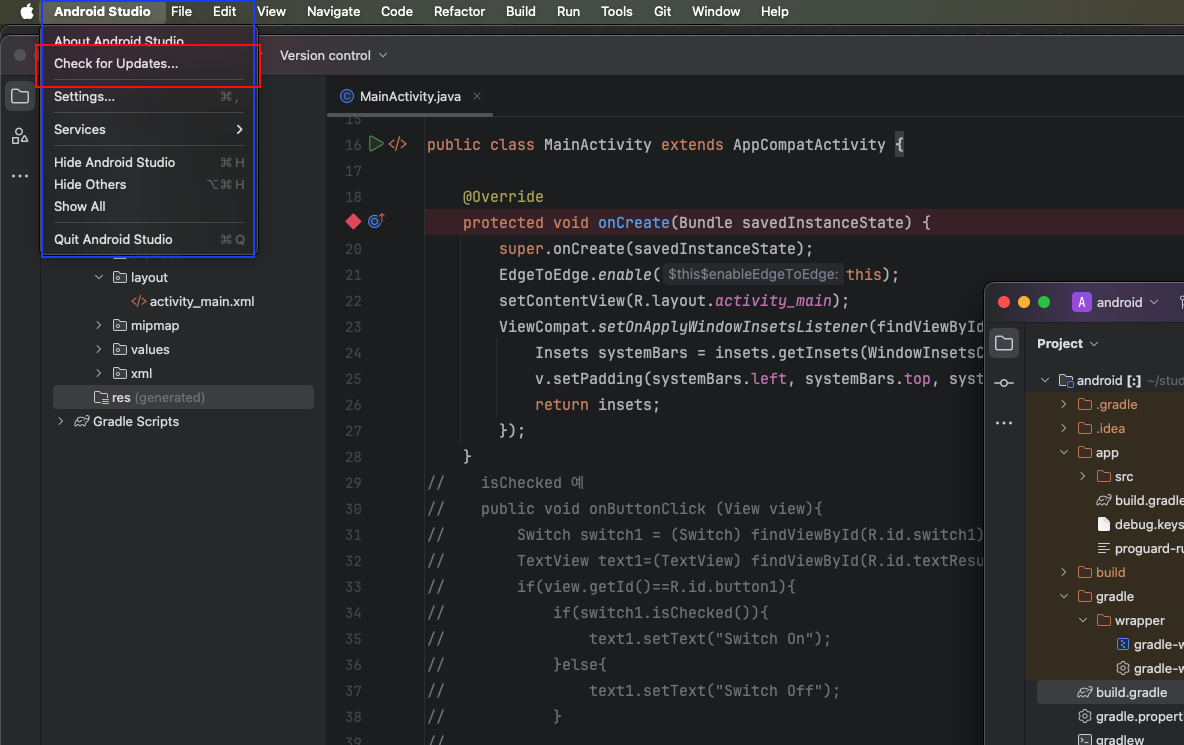Click the $this$enableEdgeToEdge inlay hint
This screenshot has width=1184, height=745.
coord(753,275)
